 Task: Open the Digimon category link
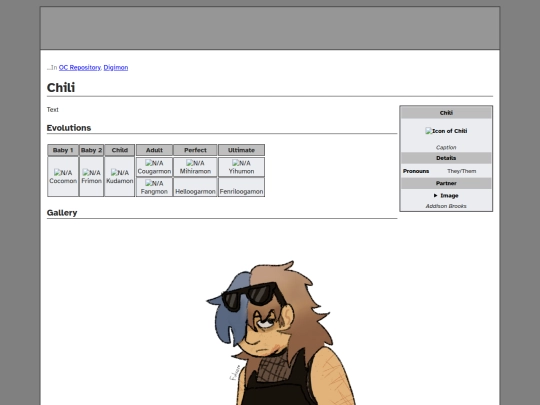[x=116, y=68]
